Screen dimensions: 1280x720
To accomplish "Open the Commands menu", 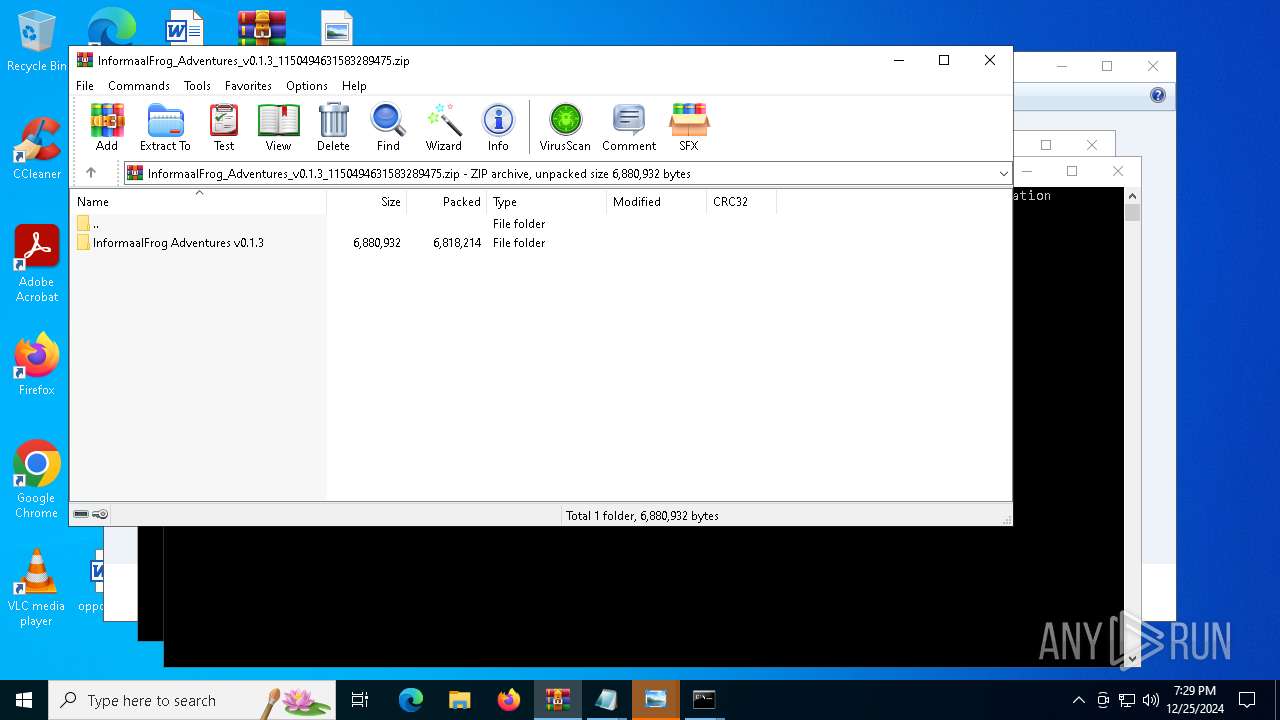I will click(139, 86).
